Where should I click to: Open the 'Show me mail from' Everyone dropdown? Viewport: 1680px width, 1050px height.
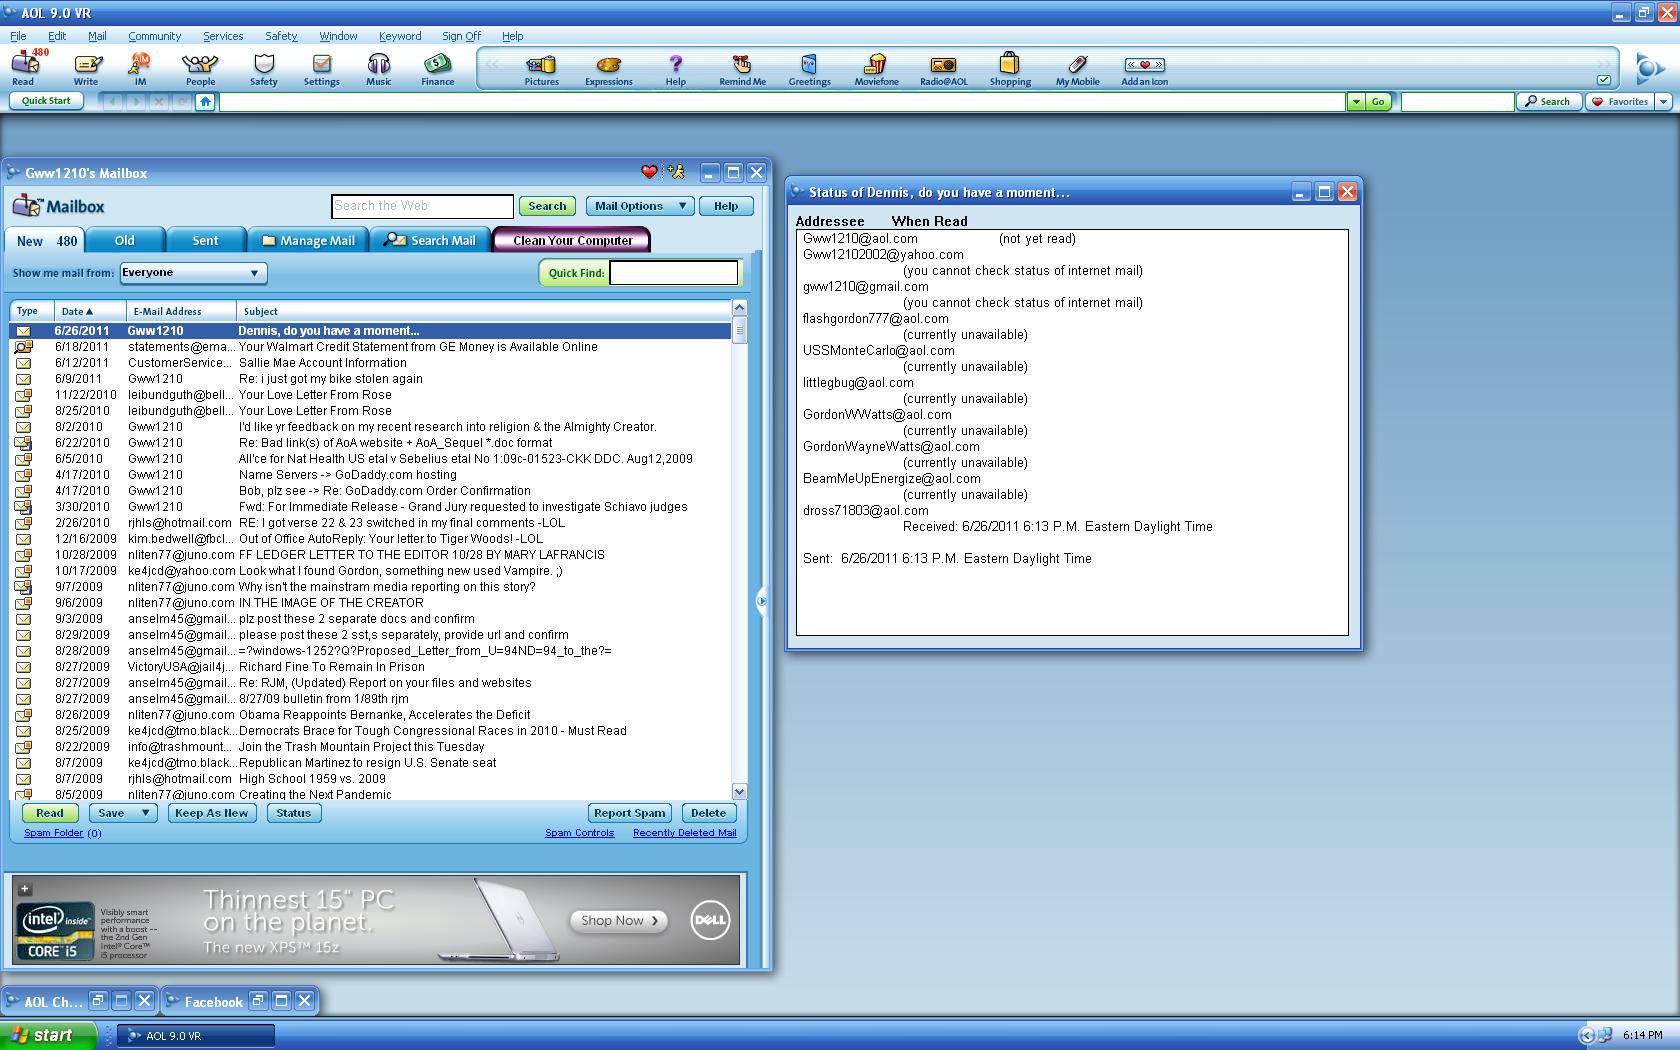pos(193,273)
